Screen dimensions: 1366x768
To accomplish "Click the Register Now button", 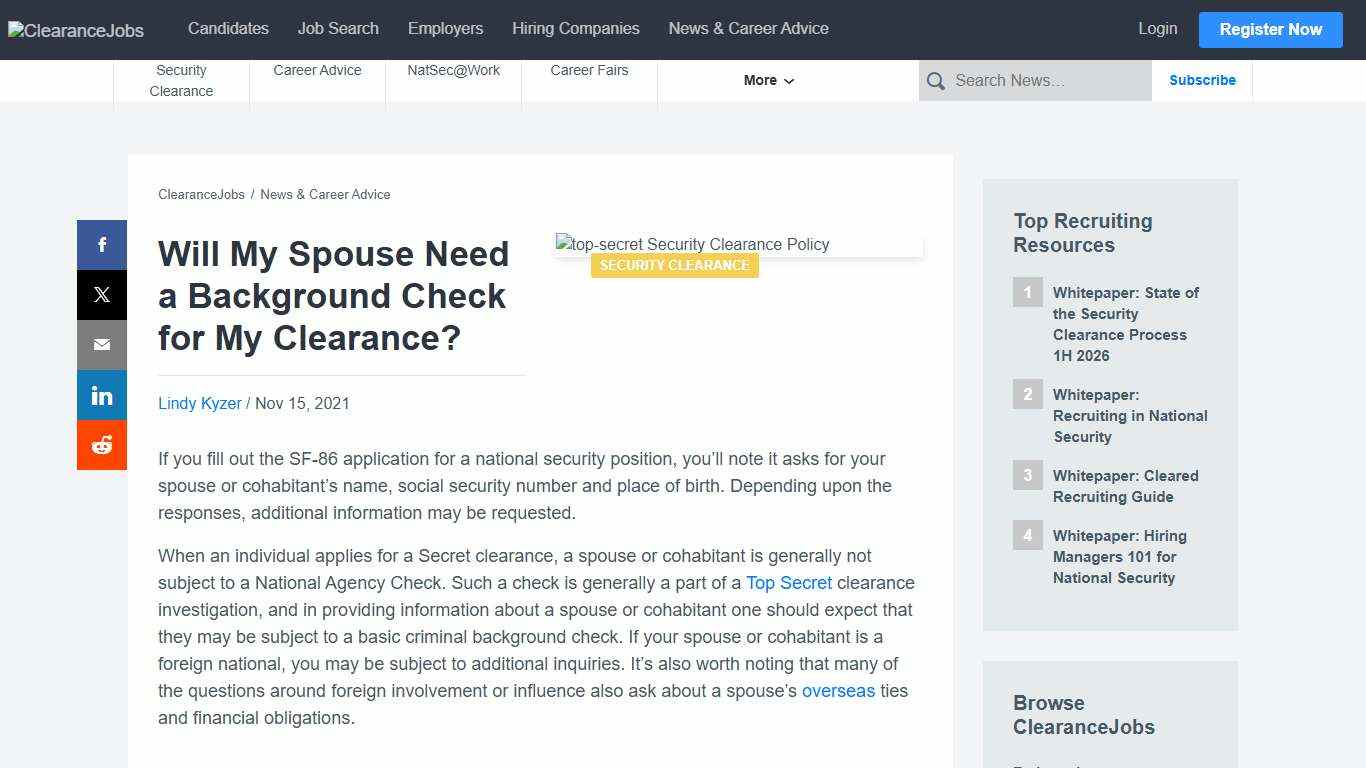I will click(1270, 29).
